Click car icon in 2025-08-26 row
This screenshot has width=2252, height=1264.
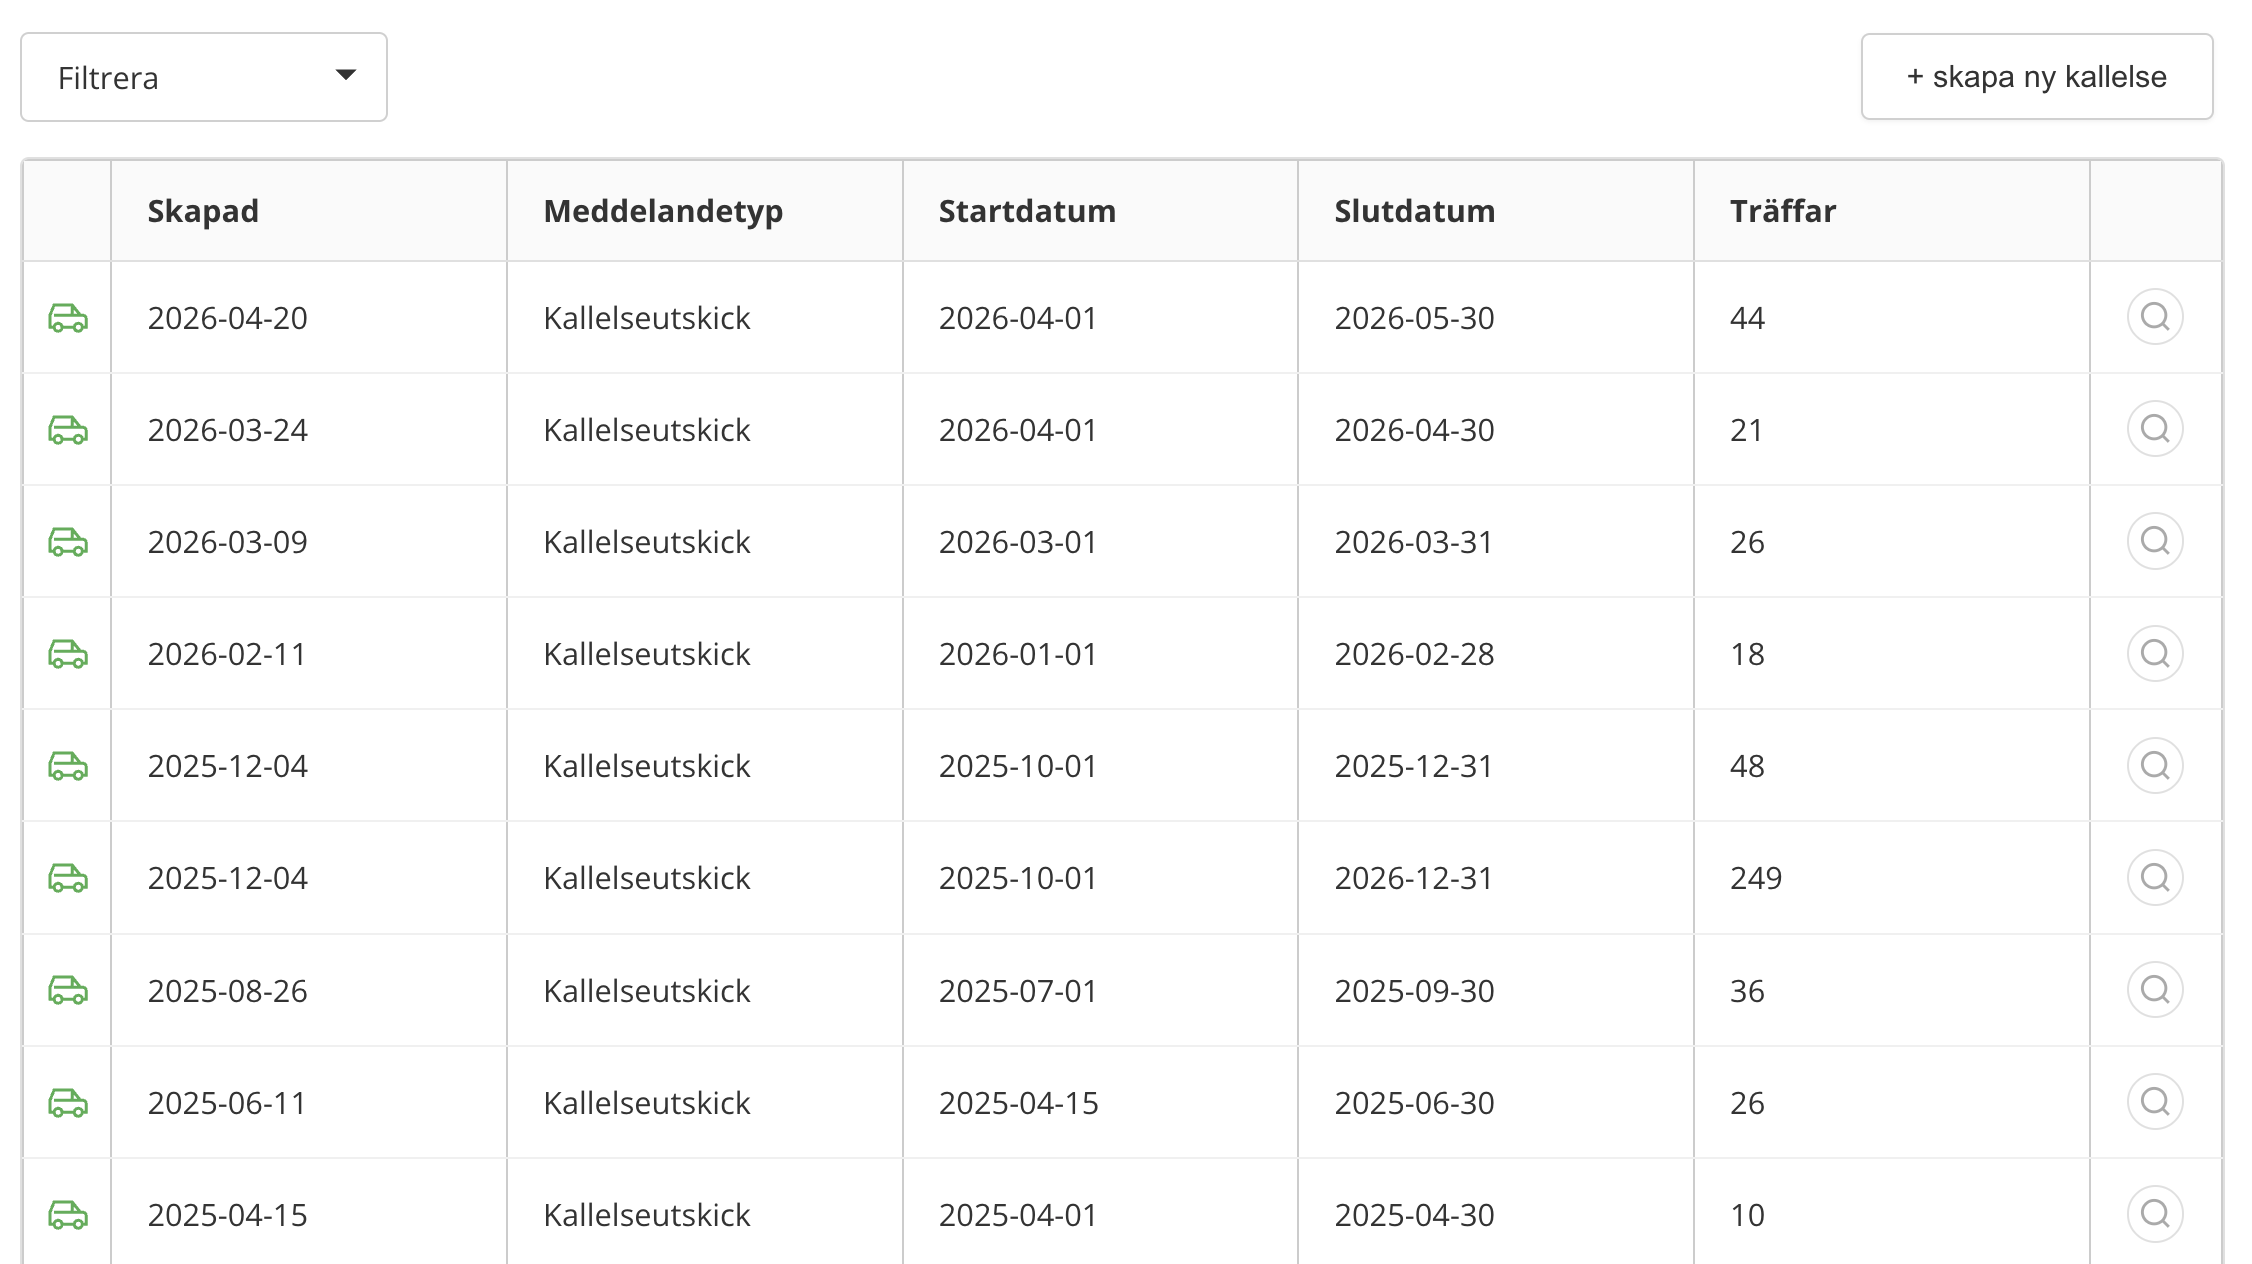tap(68, 990)
